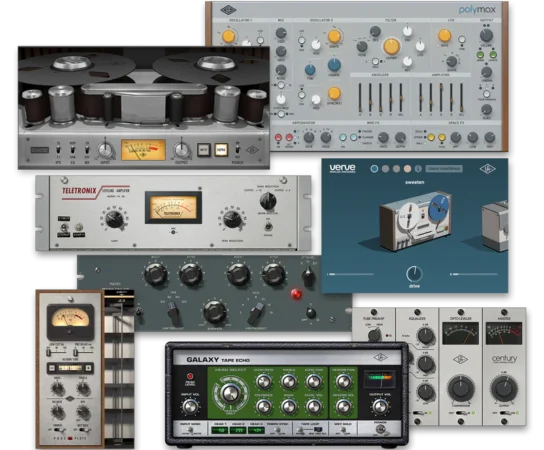Click the Galaxy Tape Echo Output Vol knob
544x450 pixels.
[x=380, y=406]
